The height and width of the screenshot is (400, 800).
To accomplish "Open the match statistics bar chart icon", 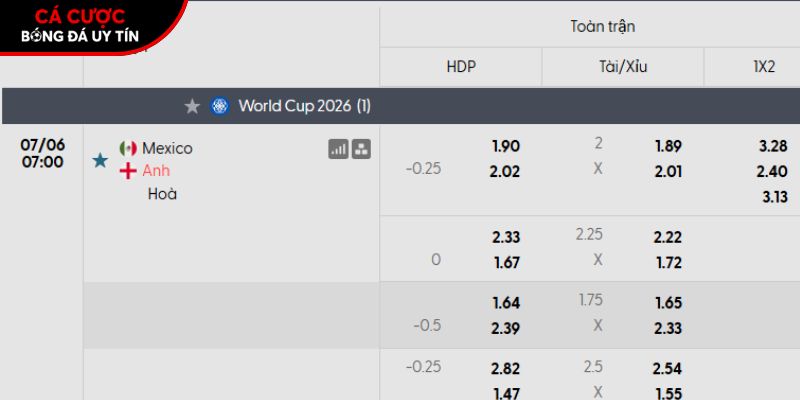I will point(338,149).
